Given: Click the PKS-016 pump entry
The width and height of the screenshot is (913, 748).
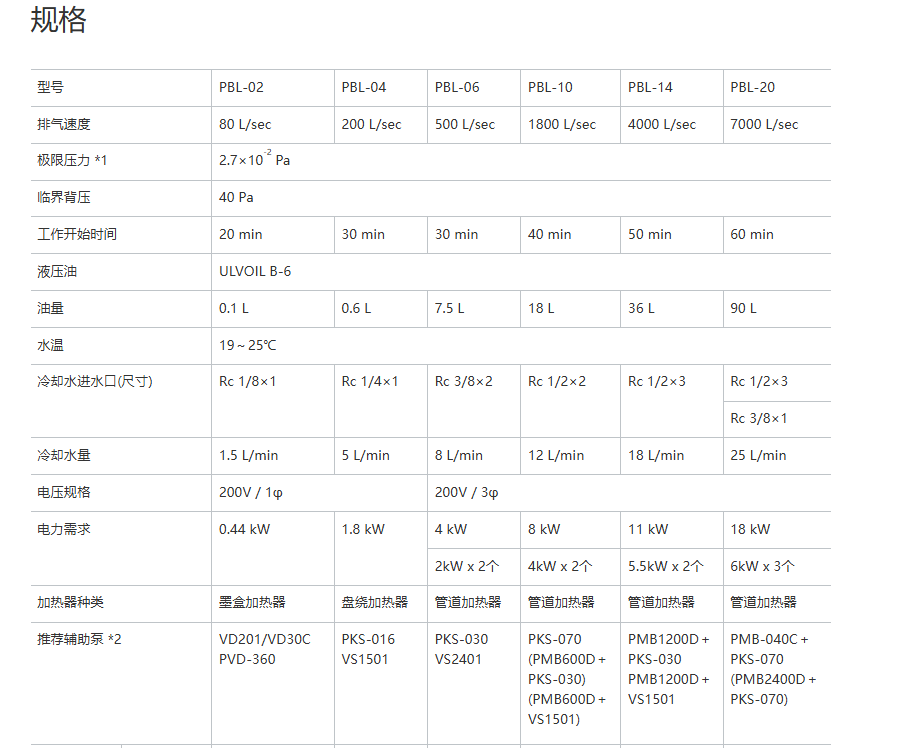Looking at the screenshot, I should click(369, 639).
